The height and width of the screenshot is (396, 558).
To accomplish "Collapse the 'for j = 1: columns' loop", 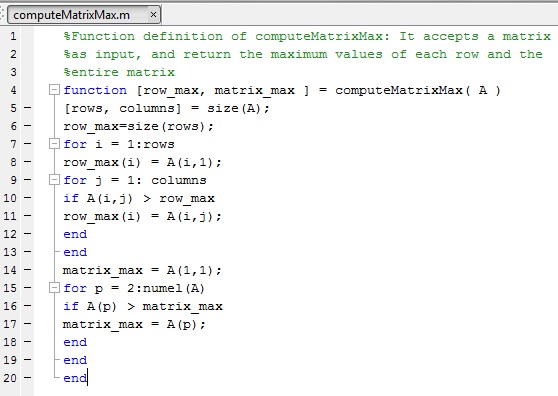I will [54, 180].
